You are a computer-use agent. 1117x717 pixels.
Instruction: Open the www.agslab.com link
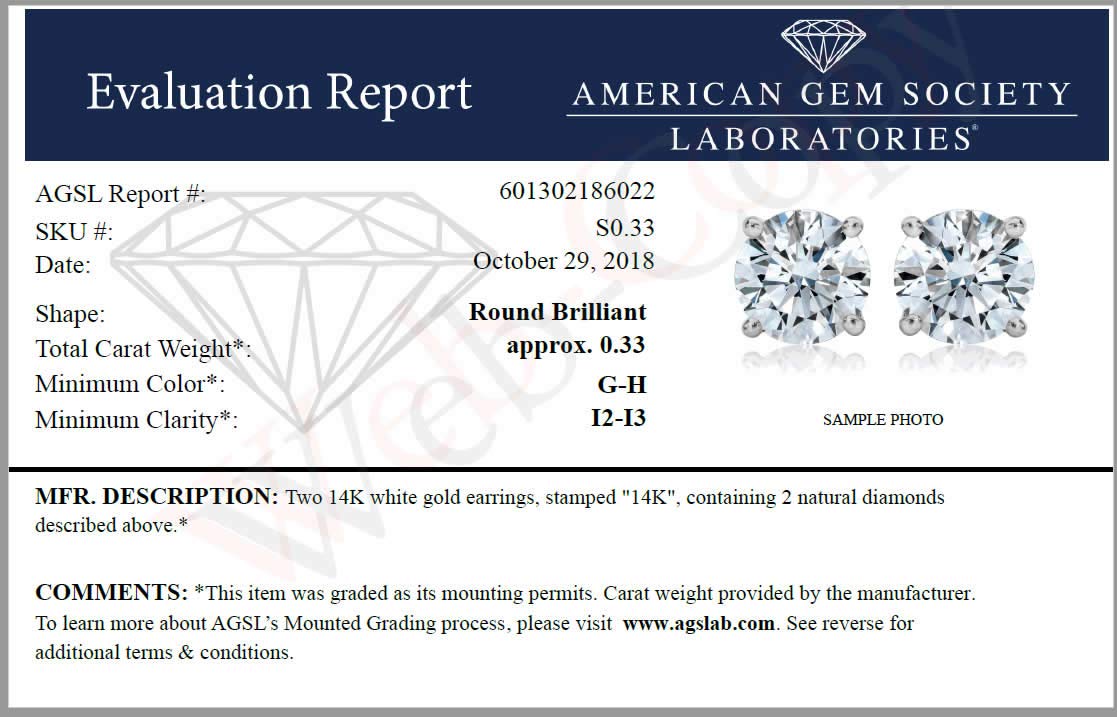click(x=698, y=624)
